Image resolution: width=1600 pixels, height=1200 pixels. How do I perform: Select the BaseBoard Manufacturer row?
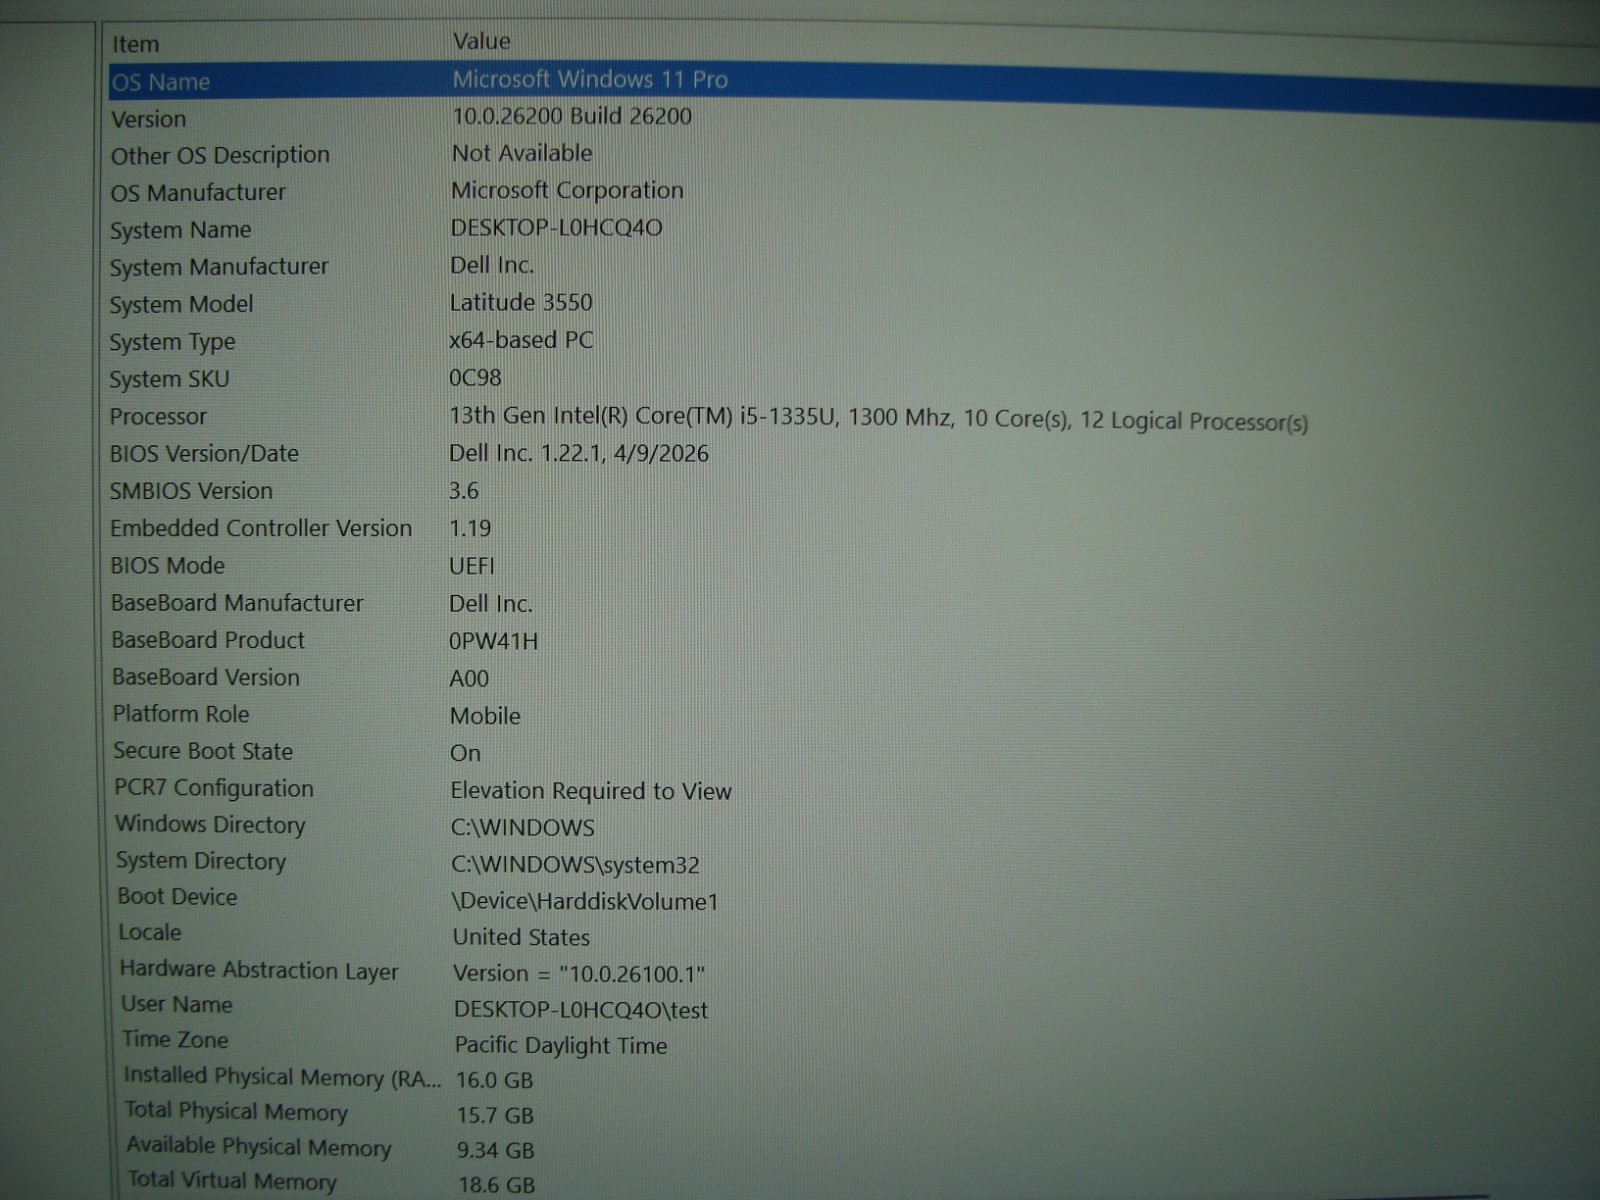coord(237,603)
